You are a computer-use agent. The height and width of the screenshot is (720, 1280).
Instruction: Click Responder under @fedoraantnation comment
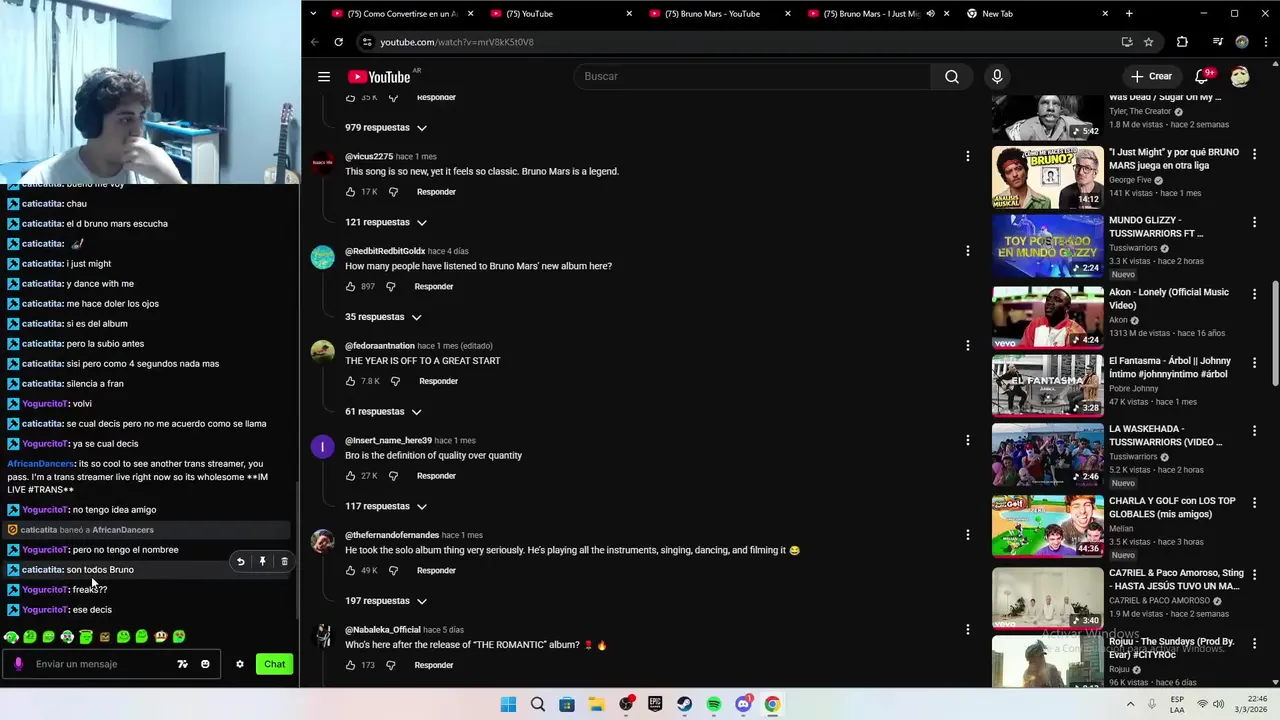(x=438, y=381)
